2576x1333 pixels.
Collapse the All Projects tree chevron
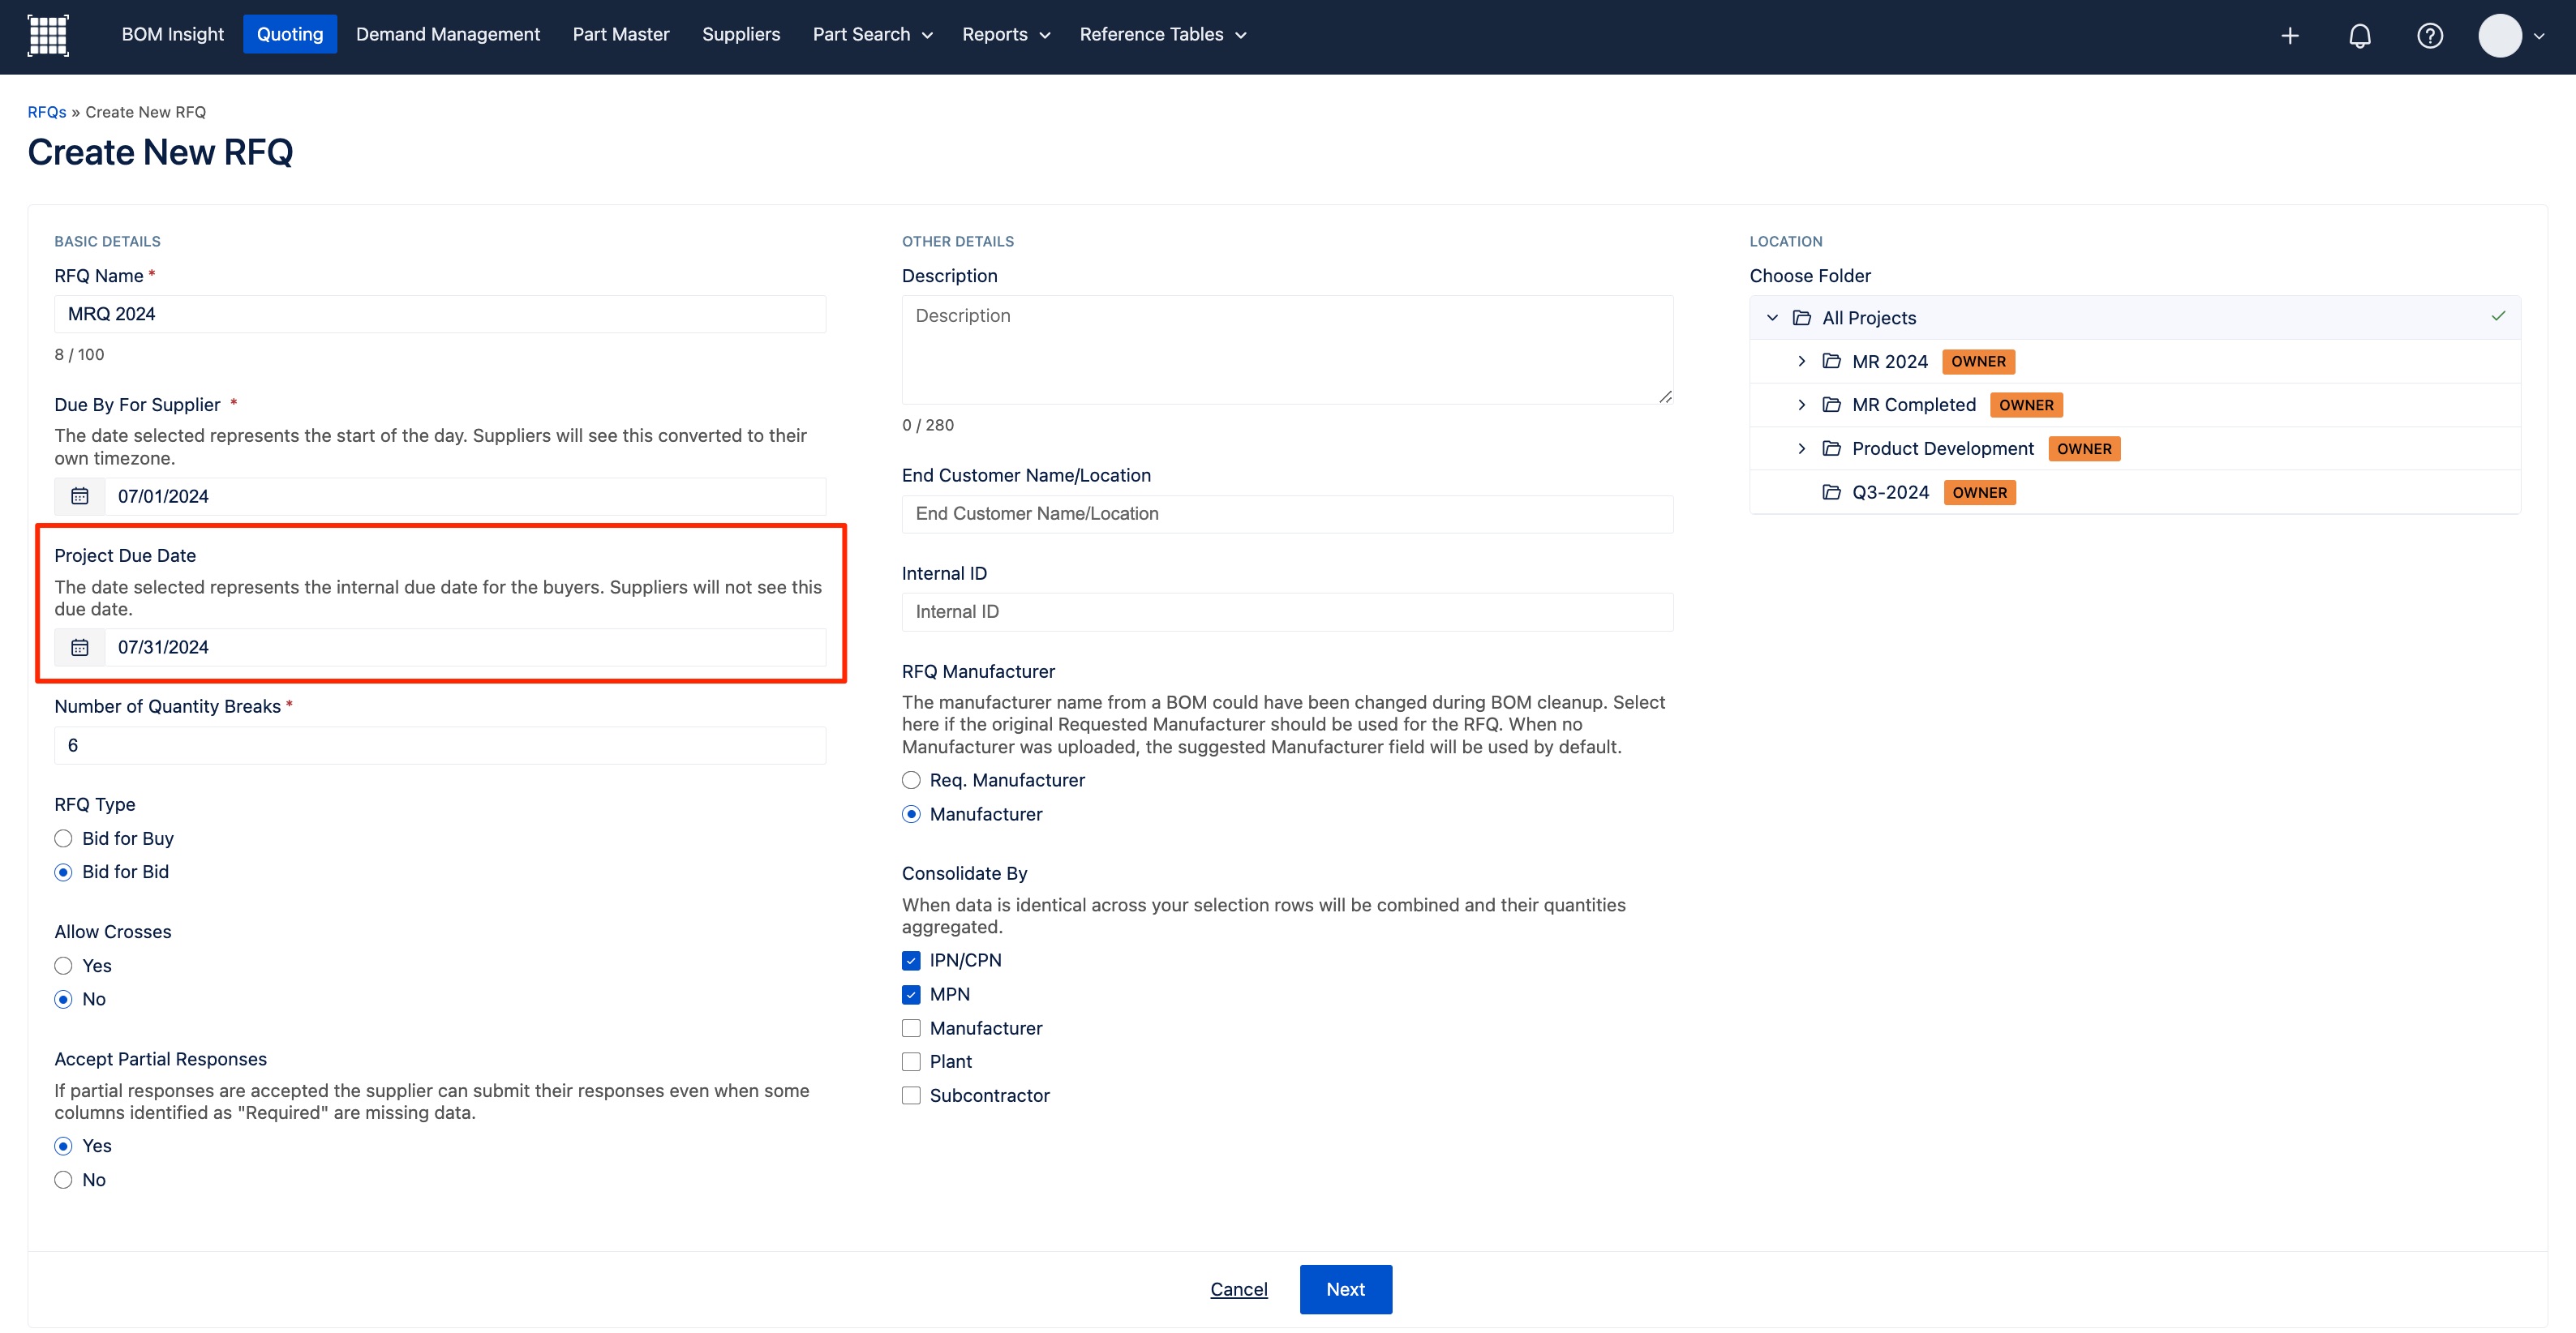(x=1772, y=318)
